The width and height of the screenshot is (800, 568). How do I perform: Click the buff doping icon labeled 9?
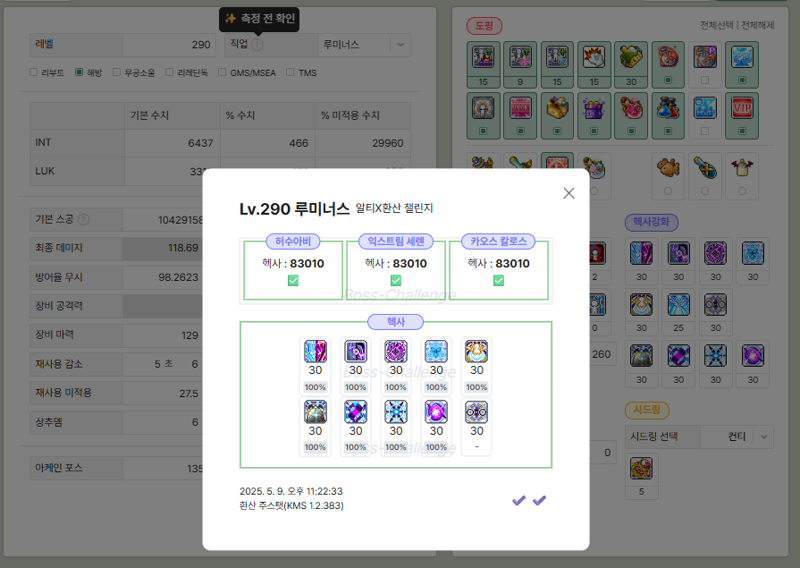click(520, 57)
